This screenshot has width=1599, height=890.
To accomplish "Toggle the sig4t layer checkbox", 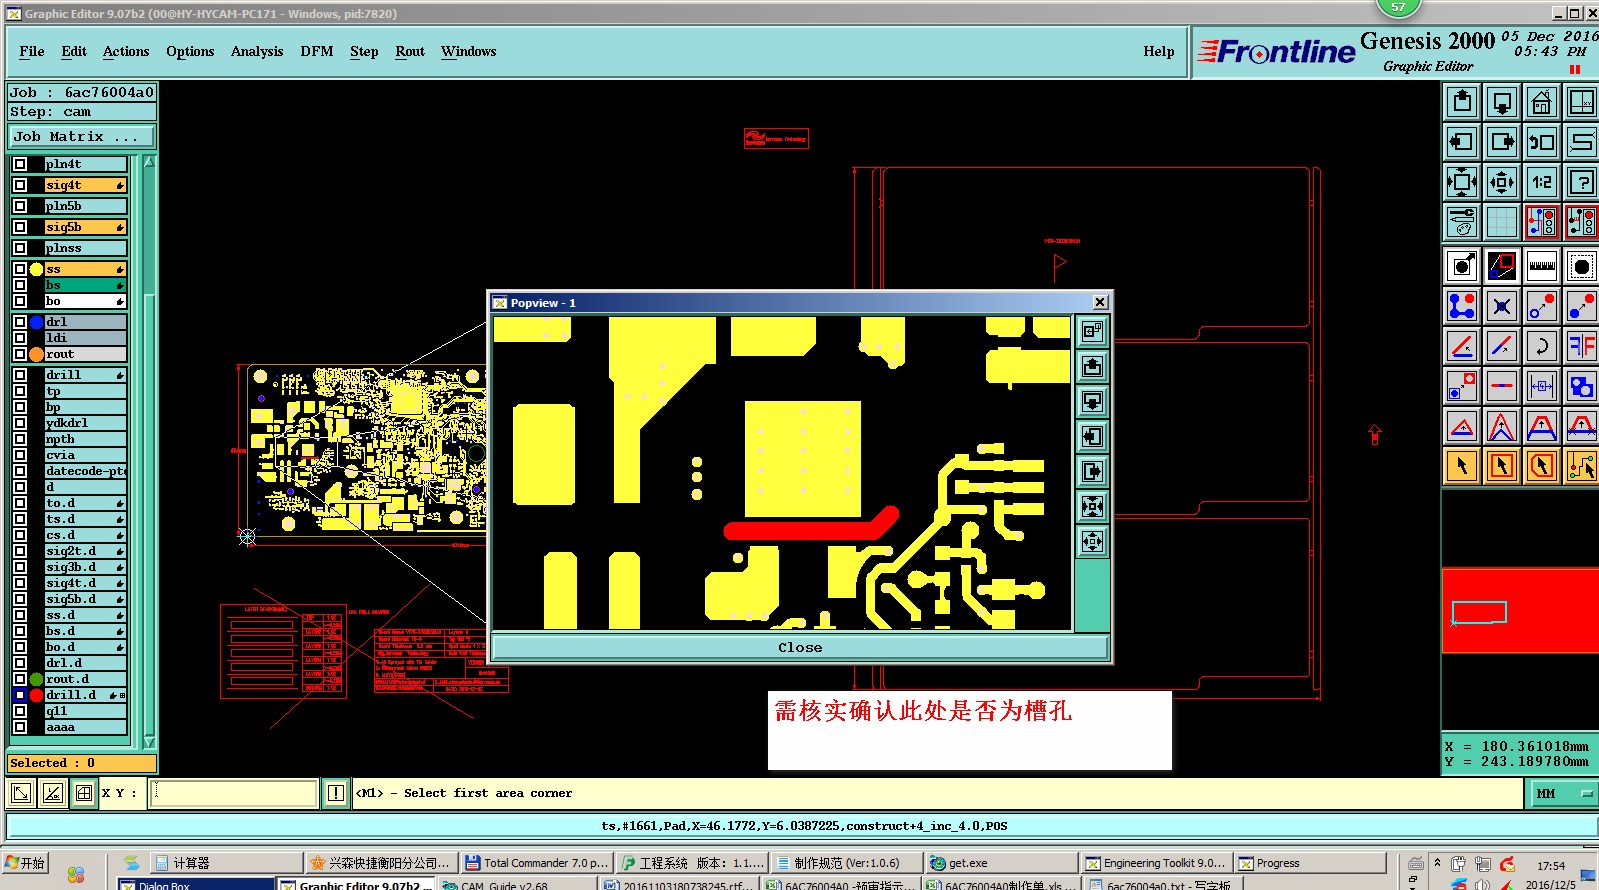I will point(20,185).
